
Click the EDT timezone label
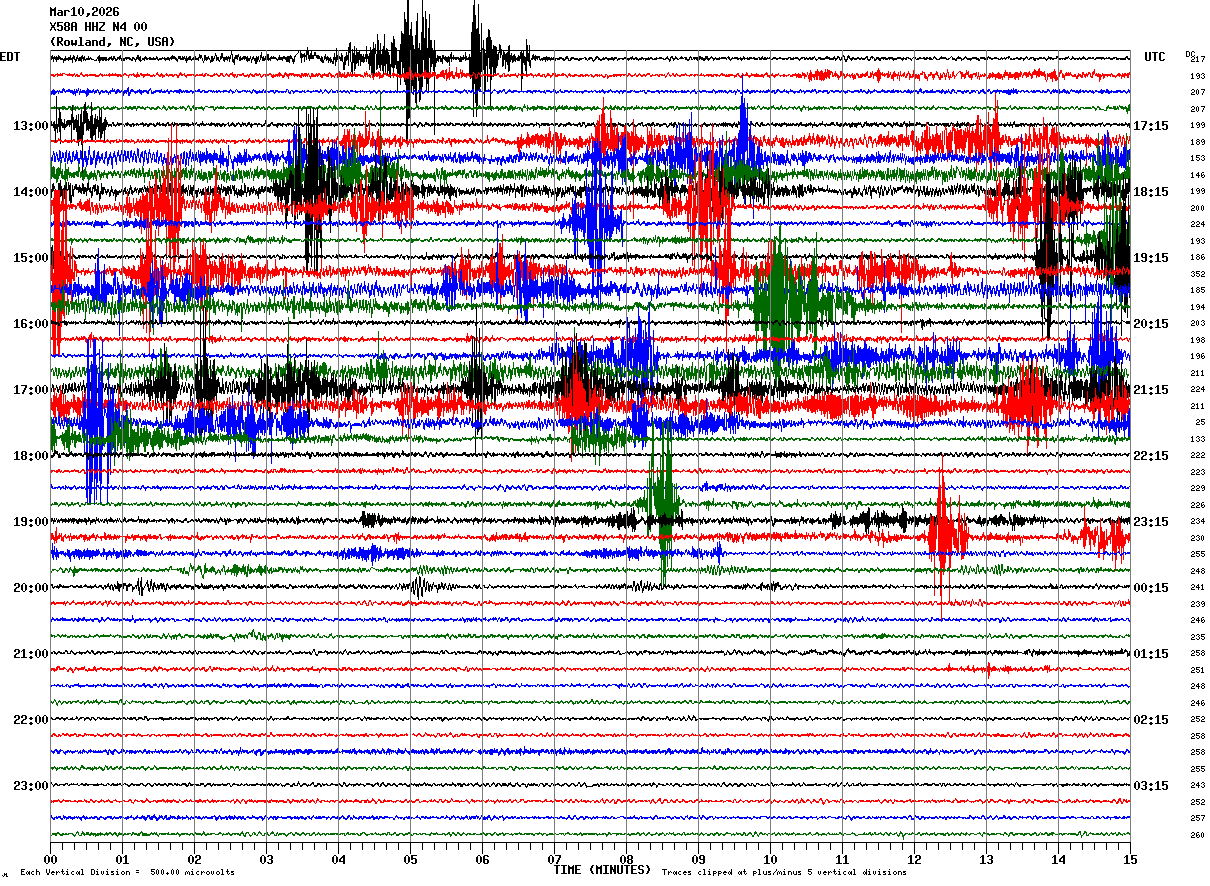pos(10,57)
